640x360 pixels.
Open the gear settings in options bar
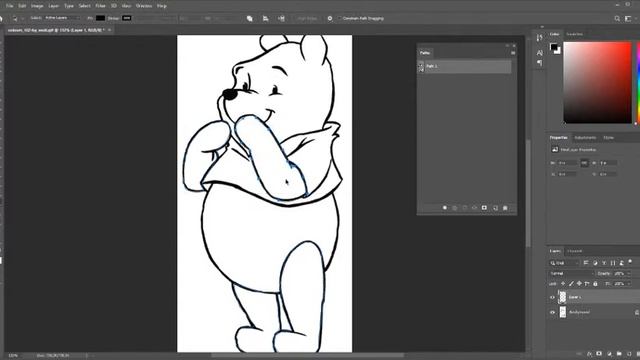pos(330,18)
